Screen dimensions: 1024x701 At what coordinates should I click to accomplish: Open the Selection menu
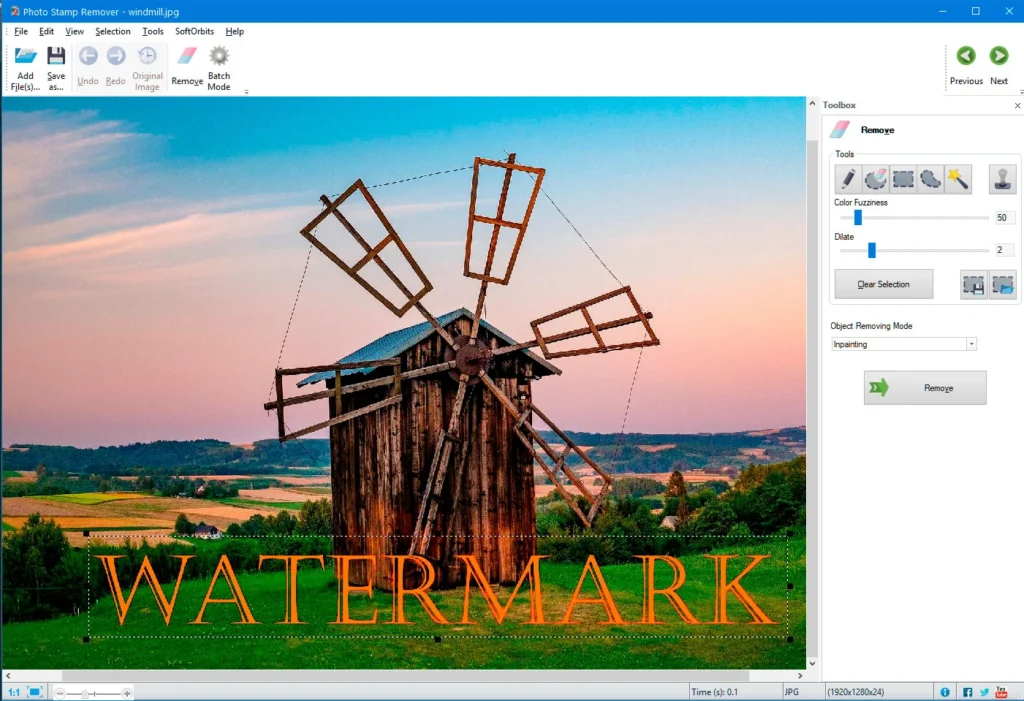point(112,31)
